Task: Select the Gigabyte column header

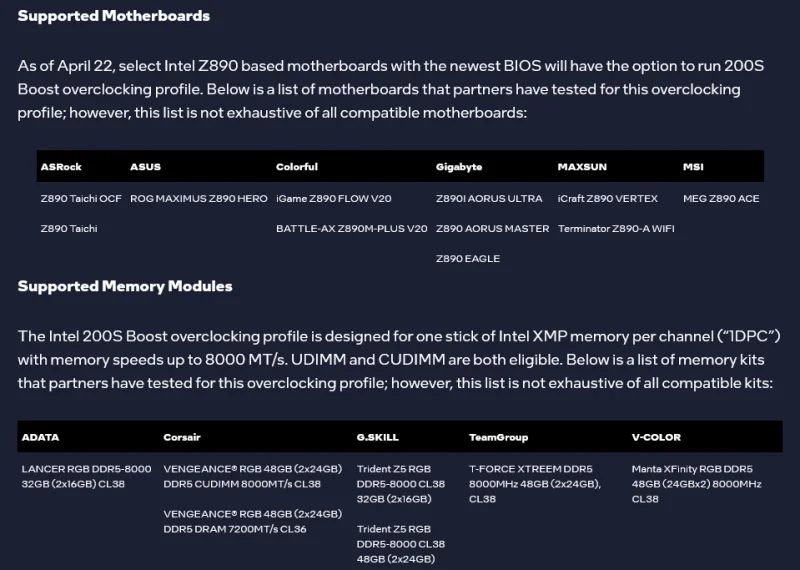Action: pyautogui.click(x=459, y=167)
